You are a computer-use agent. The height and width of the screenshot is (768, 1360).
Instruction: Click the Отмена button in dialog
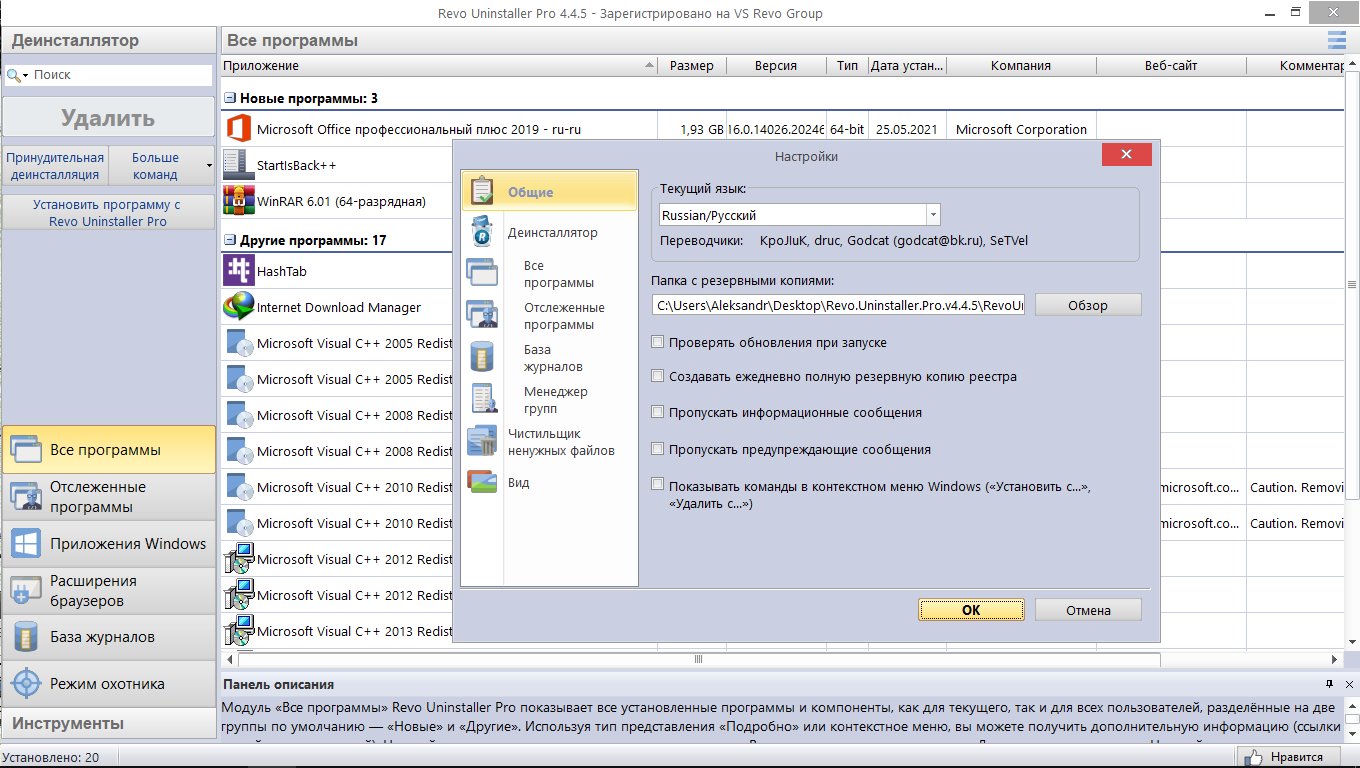pos(1087,610)
